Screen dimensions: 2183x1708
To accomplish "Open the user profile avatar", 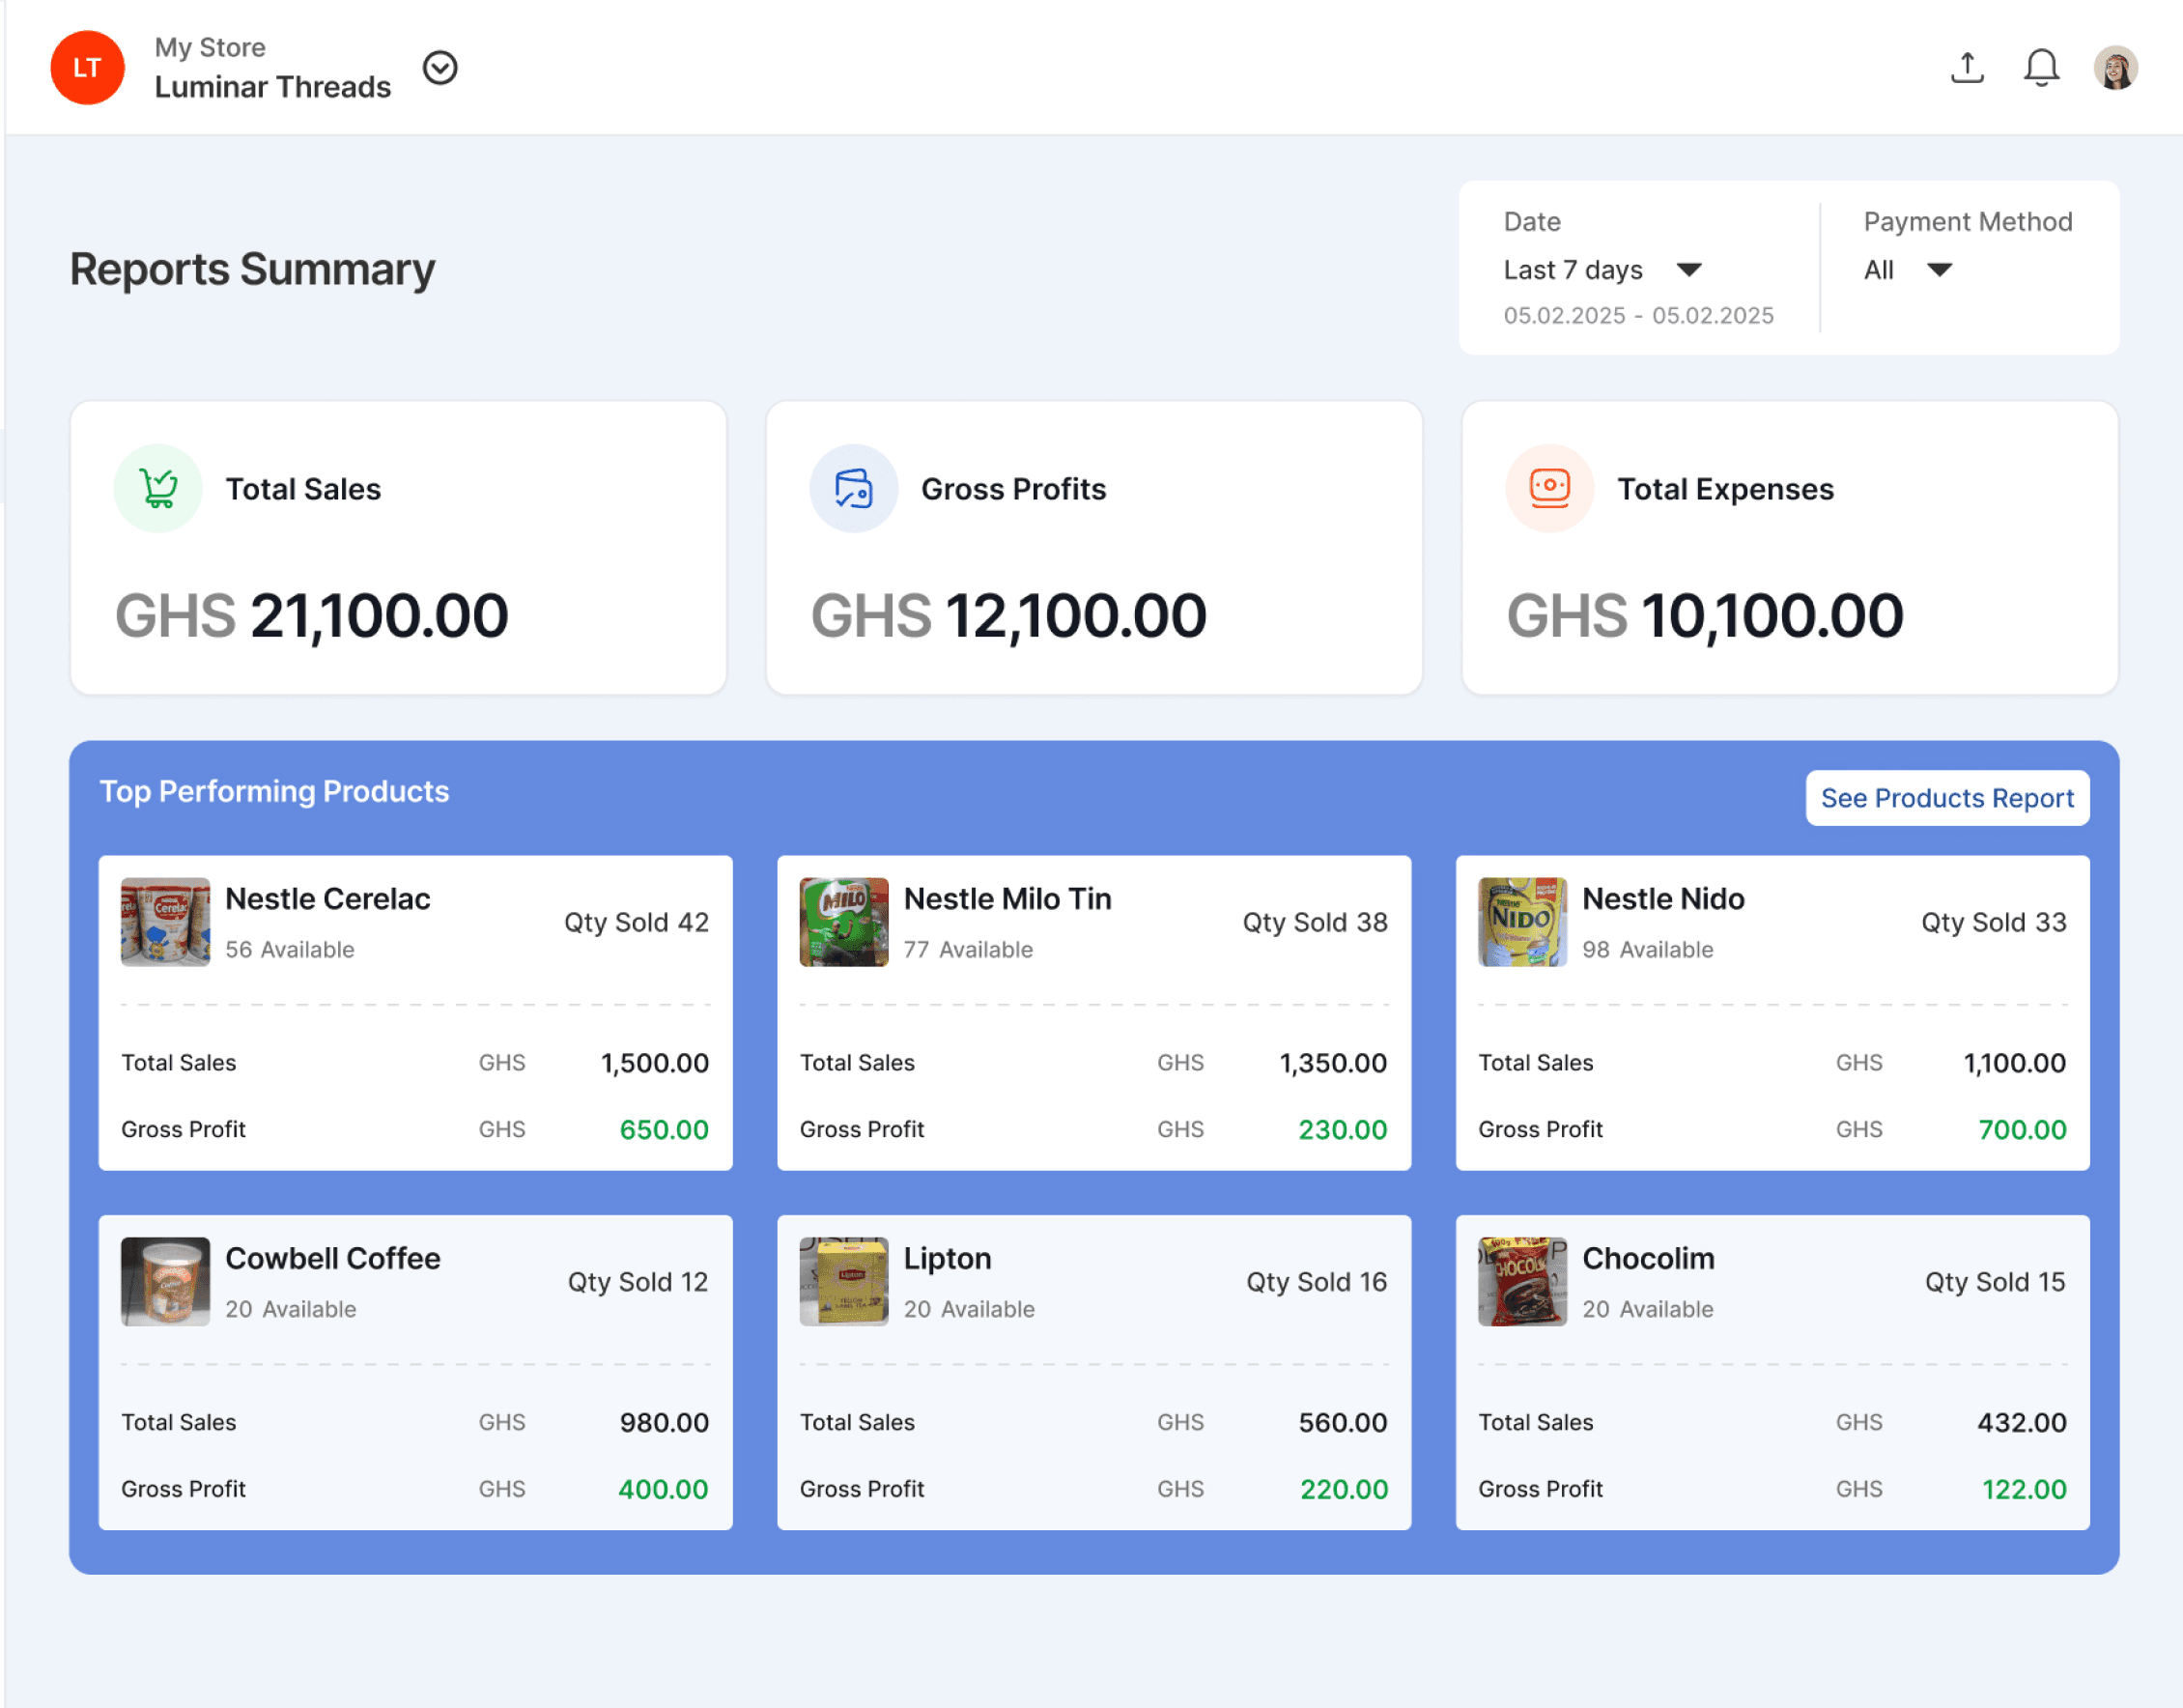I will tap(2114, 68).
